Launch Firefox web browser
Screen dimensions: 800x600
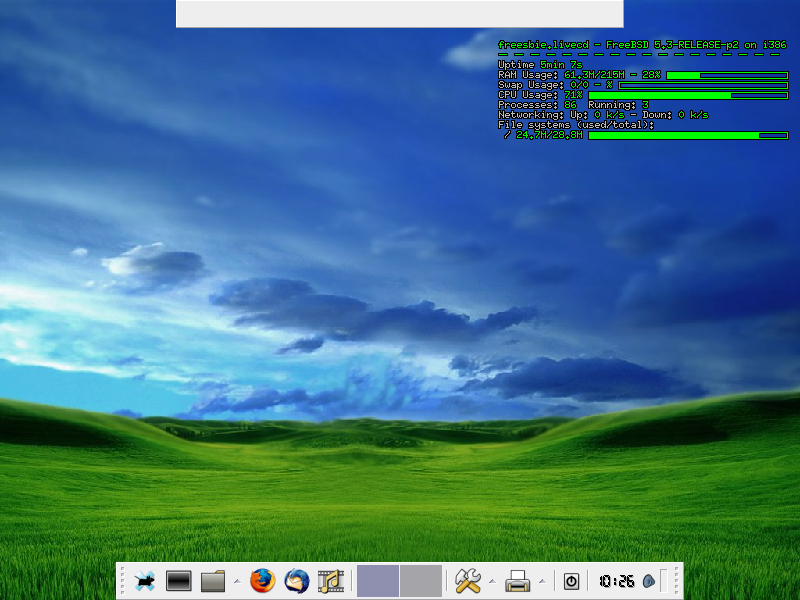click(x=263, y=581)
